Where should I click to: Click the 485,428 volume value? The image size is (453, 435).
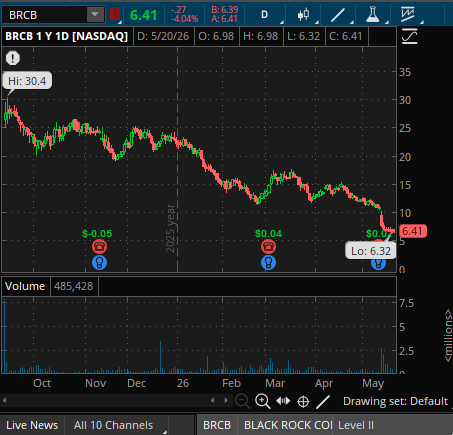[x=74, y=286]
